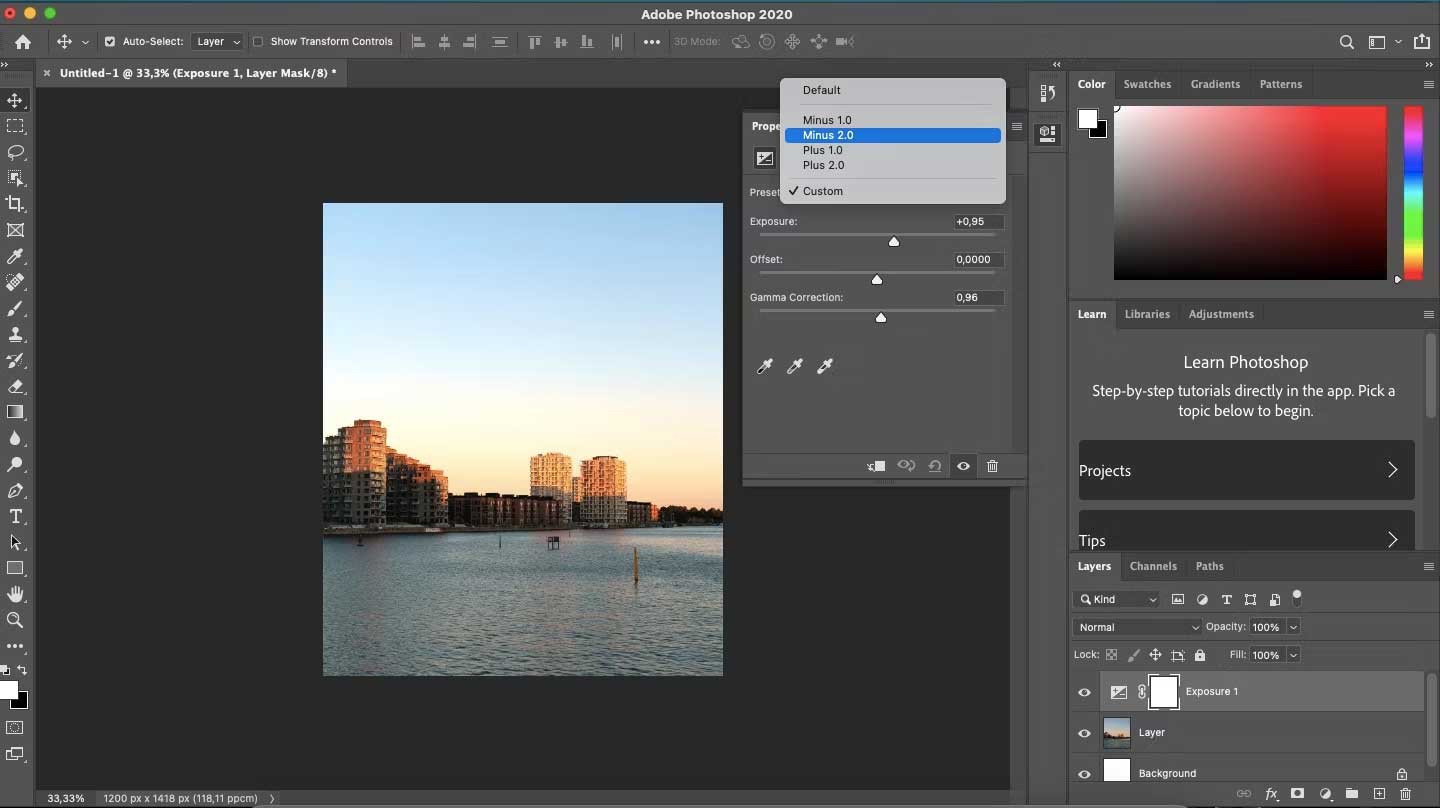Switch to the Channels tab

[x=1153, y=567]
